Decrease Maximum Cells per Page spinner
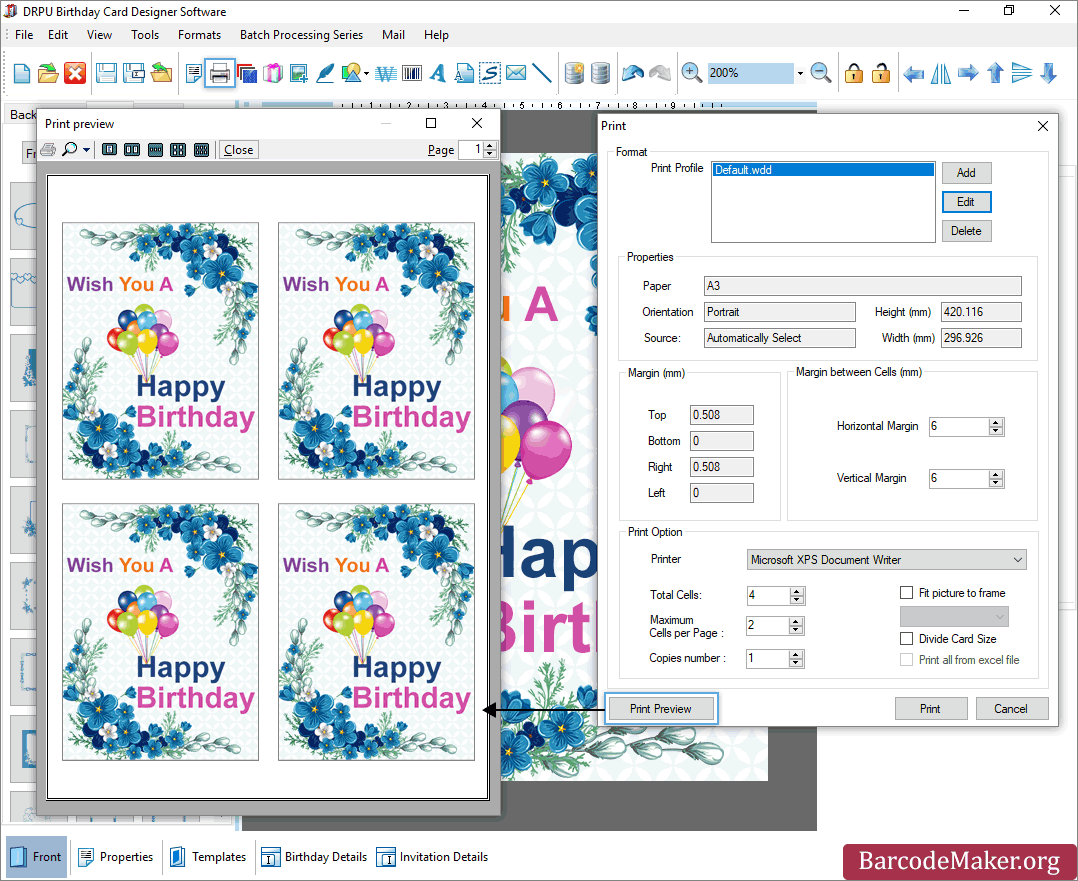Screen dimensions: 1078x881 click(796, 629)
